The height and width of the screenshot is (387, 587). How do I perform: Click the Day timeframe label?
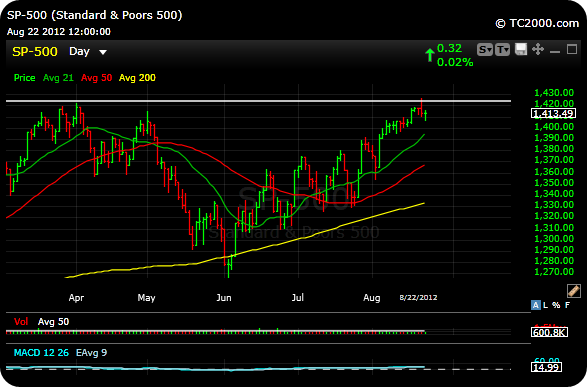tap(79, 51)
